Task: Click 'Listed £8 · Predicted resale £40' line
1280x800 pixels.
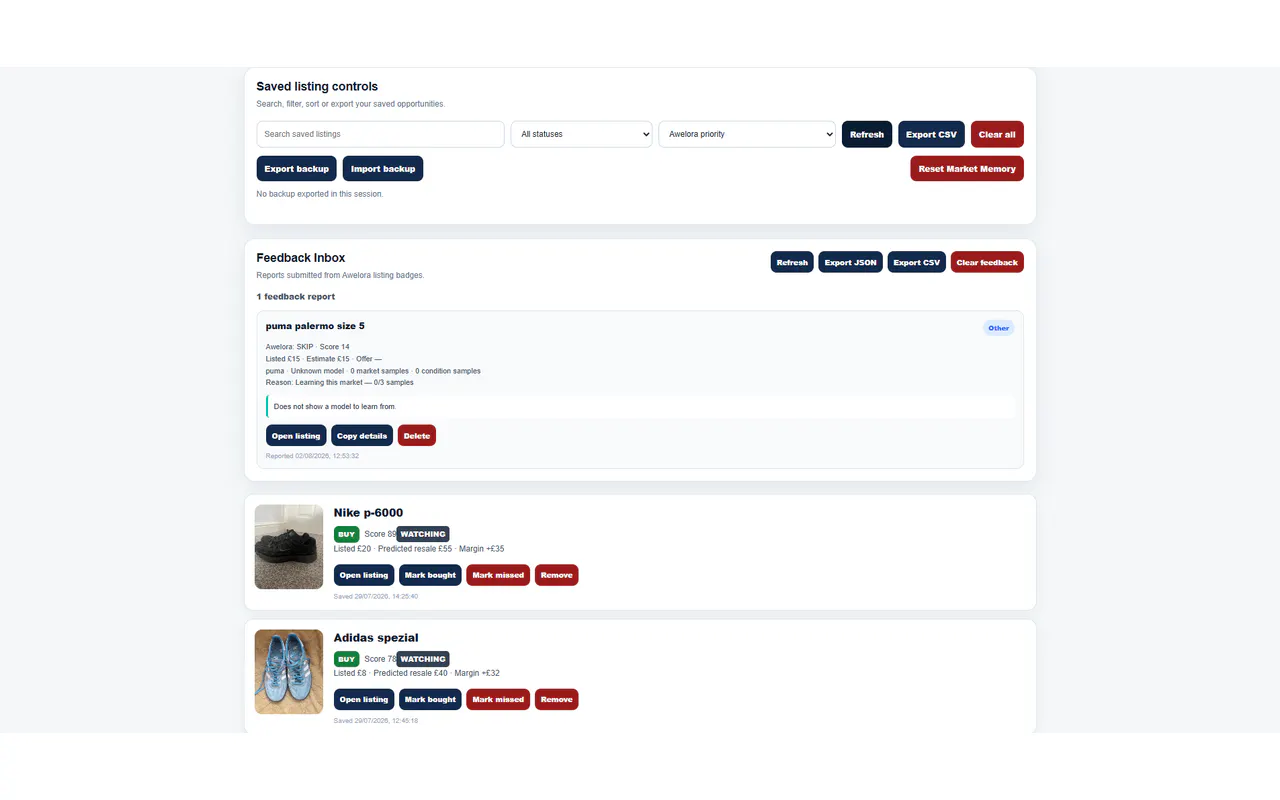Action: [x=417, y=673]
